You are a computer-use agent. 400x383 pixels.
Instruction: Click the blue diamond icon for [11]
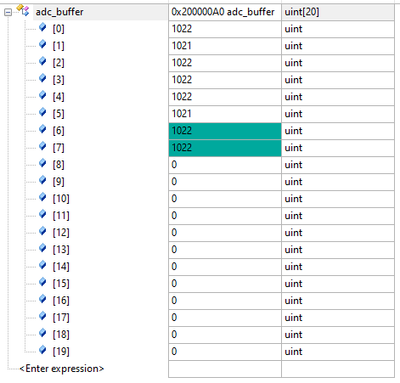[x=43, y=214]
